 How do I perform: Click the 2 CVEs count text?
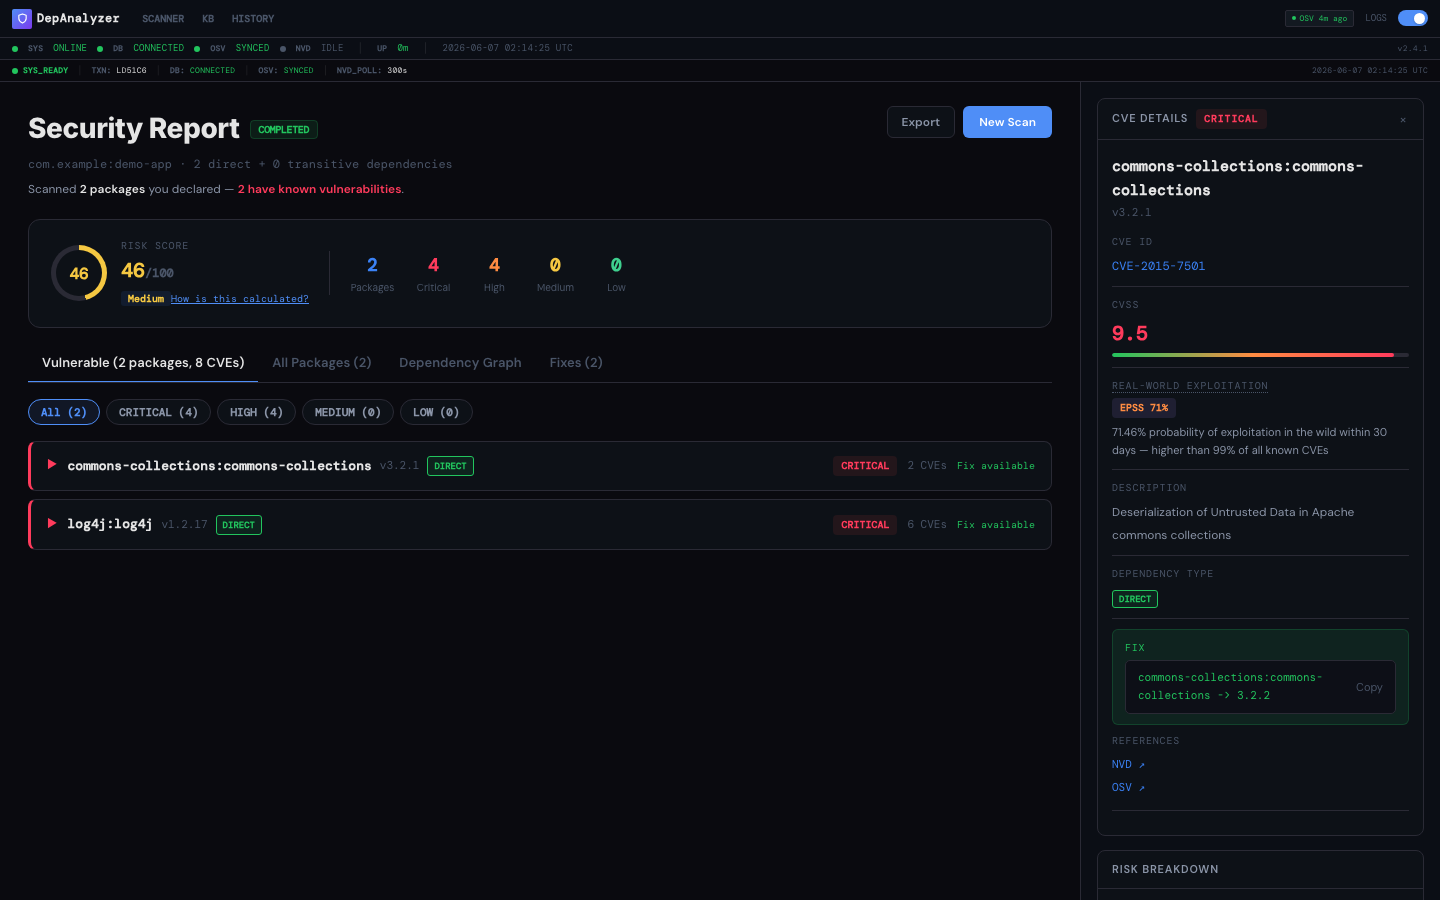coord(927,466)
